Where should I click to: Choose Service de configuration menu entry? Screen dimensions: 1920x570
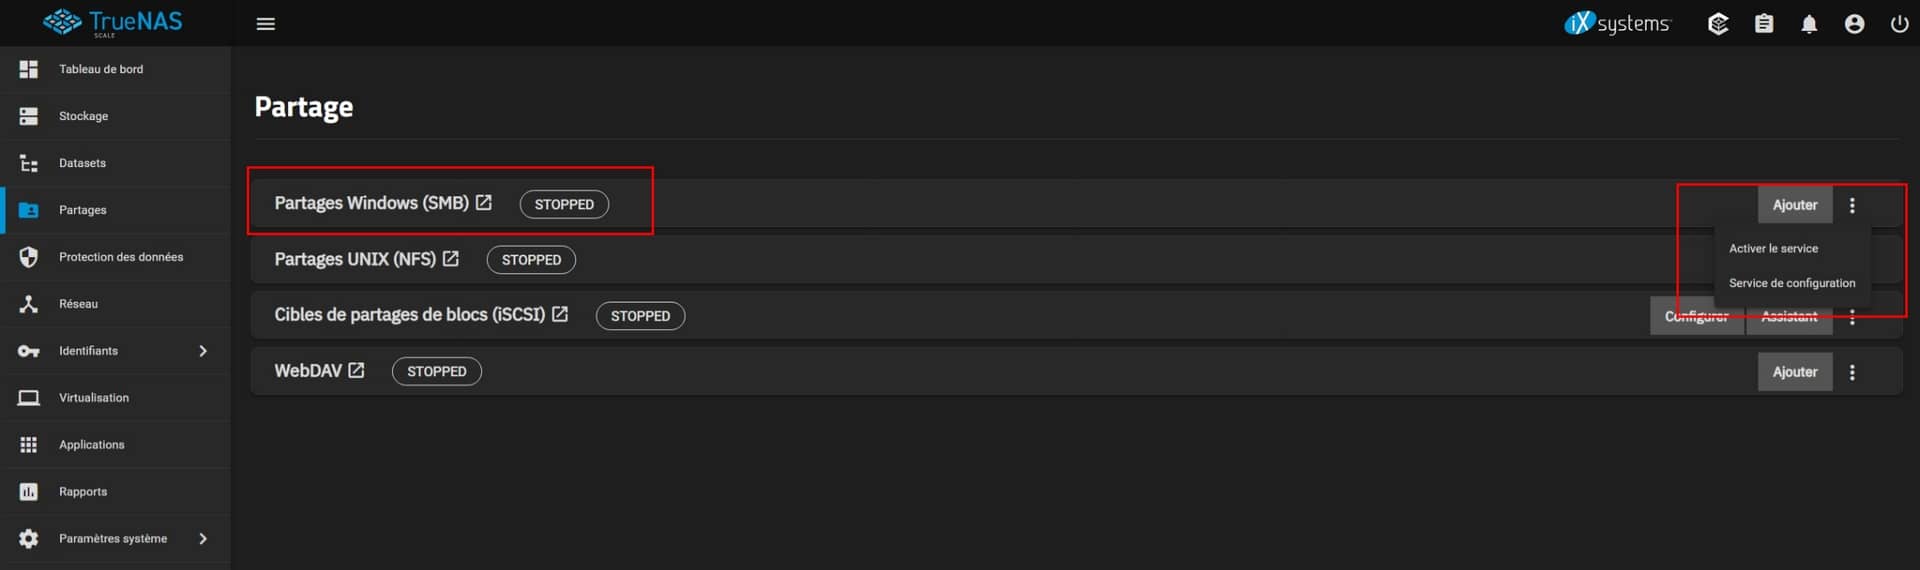[1791, 283]
